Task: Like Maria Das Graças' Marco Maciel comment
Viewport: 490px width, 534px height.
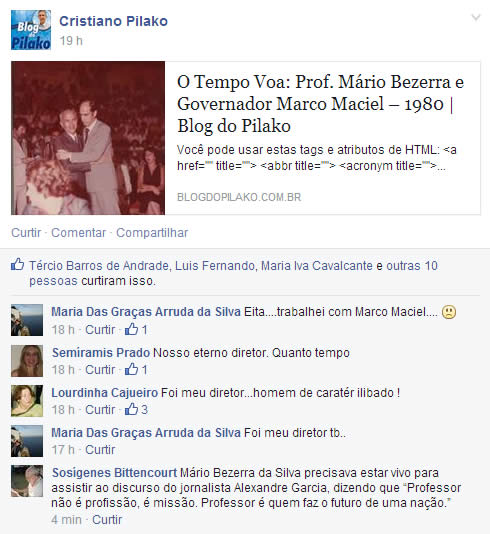Action: point(100,330)
